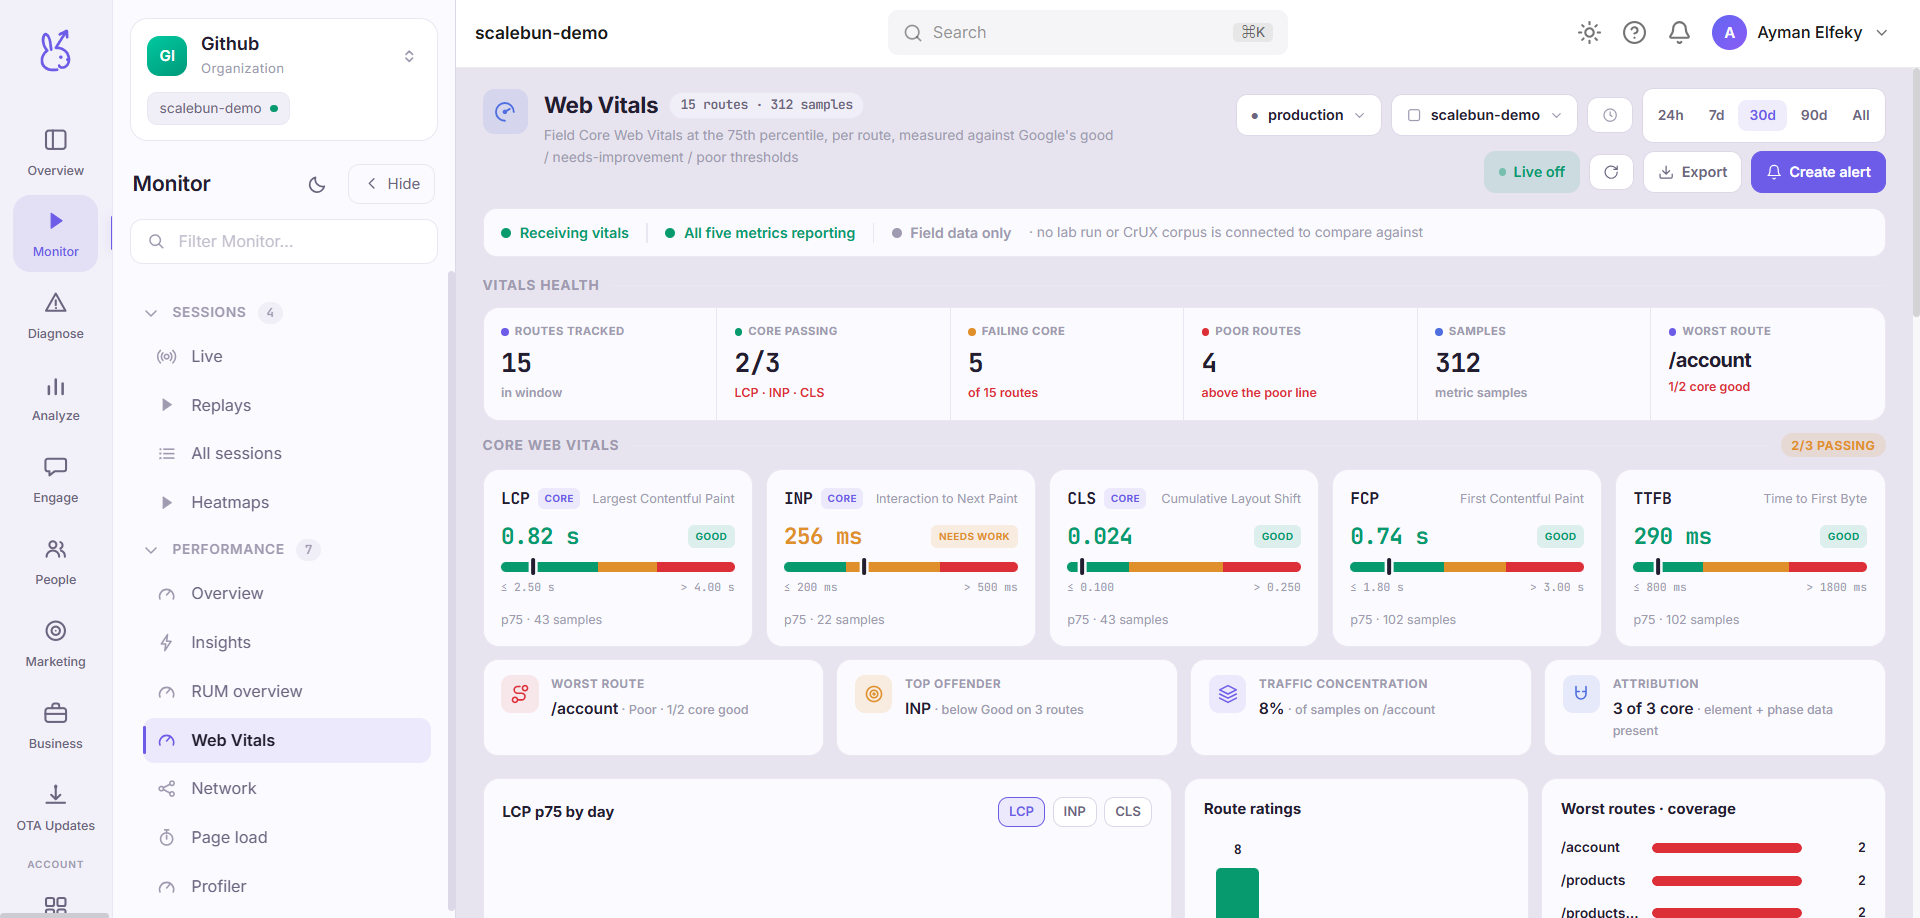Click the INP threshold gauge bar

(x=900, y=567)
